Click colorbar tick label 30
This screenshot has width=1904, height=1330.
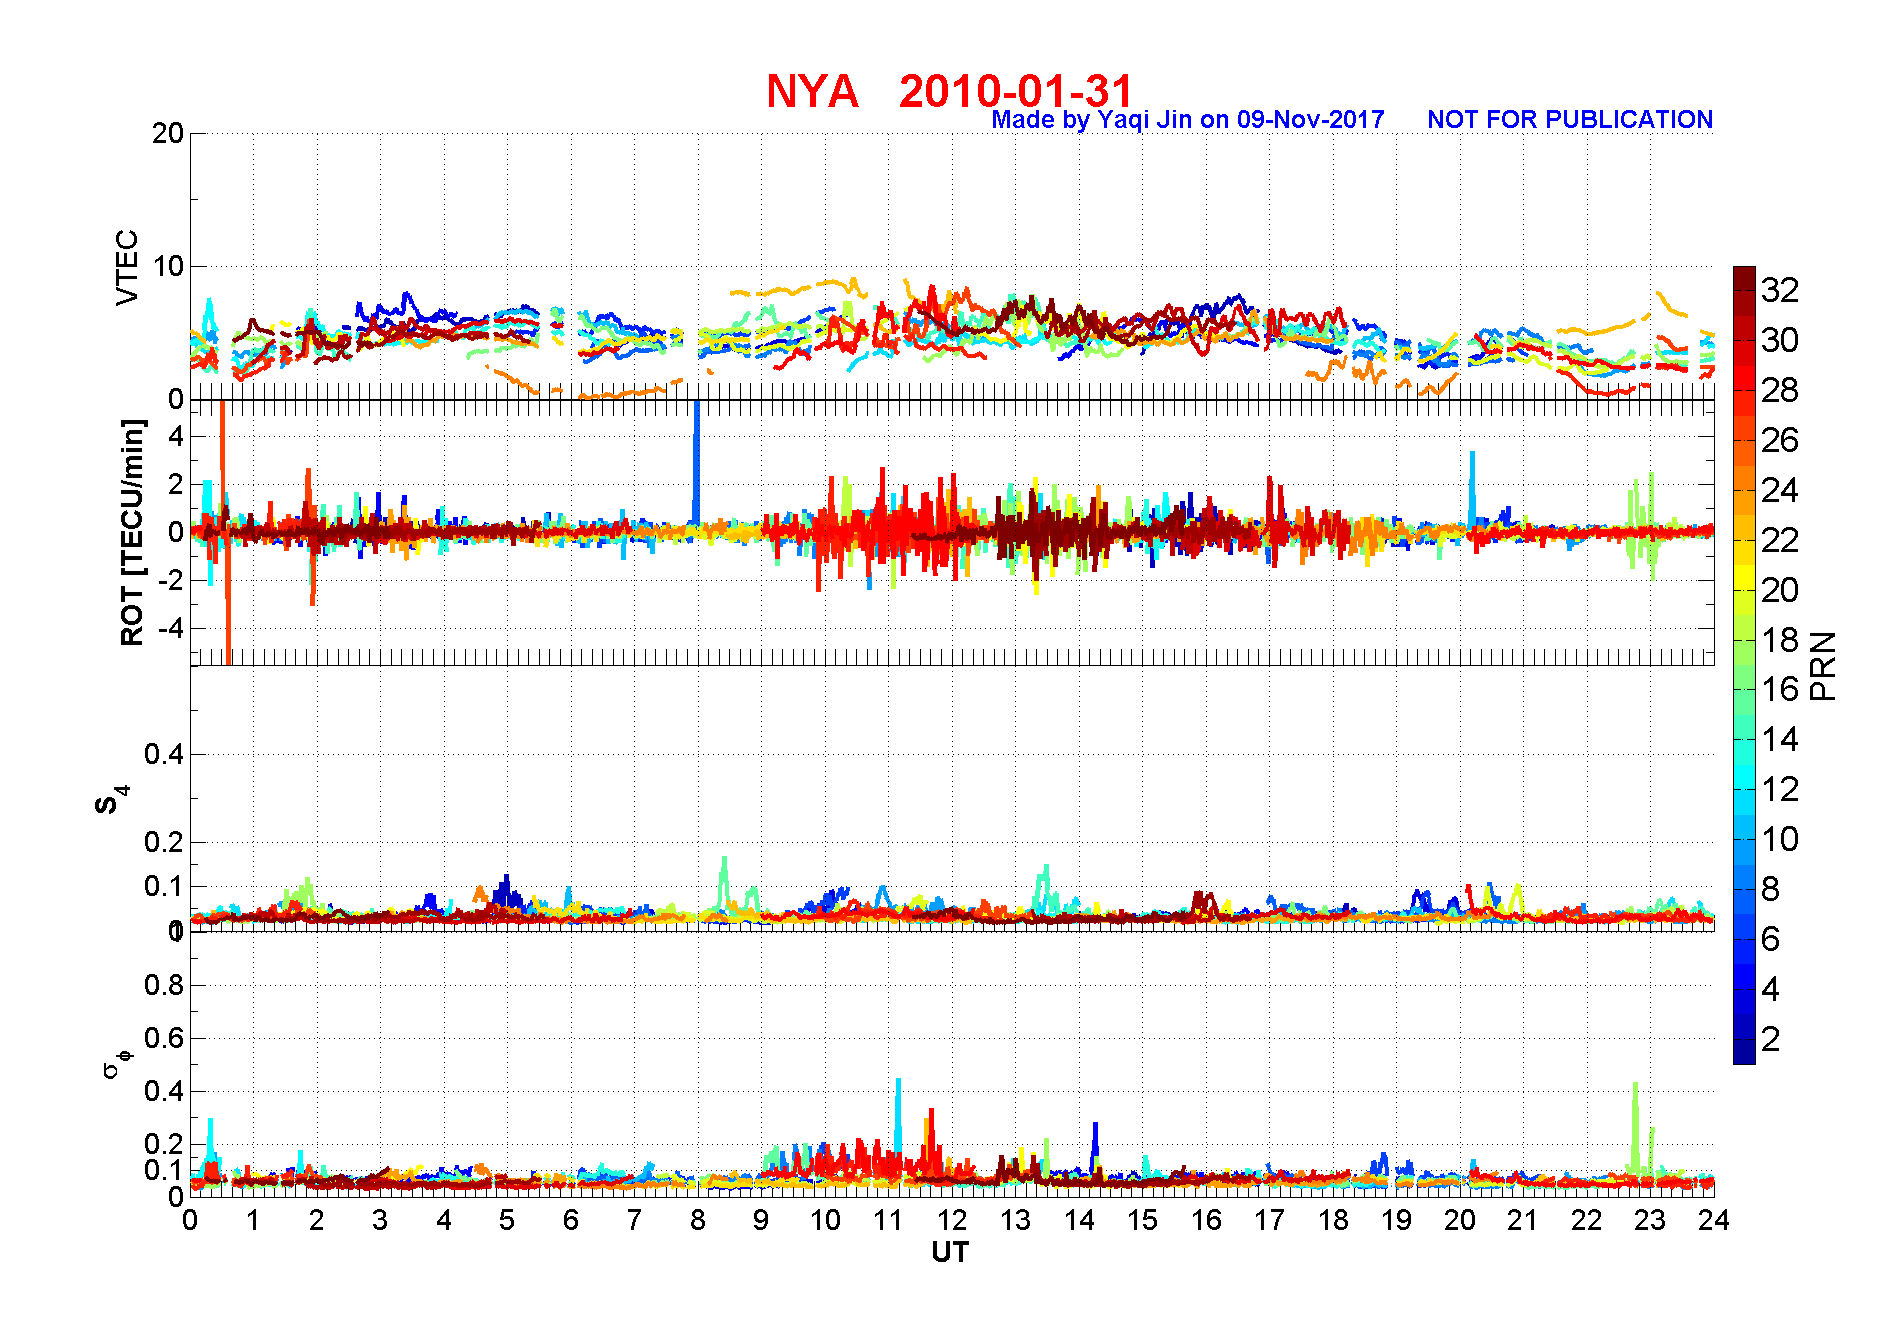click(x=1780, y=340)
